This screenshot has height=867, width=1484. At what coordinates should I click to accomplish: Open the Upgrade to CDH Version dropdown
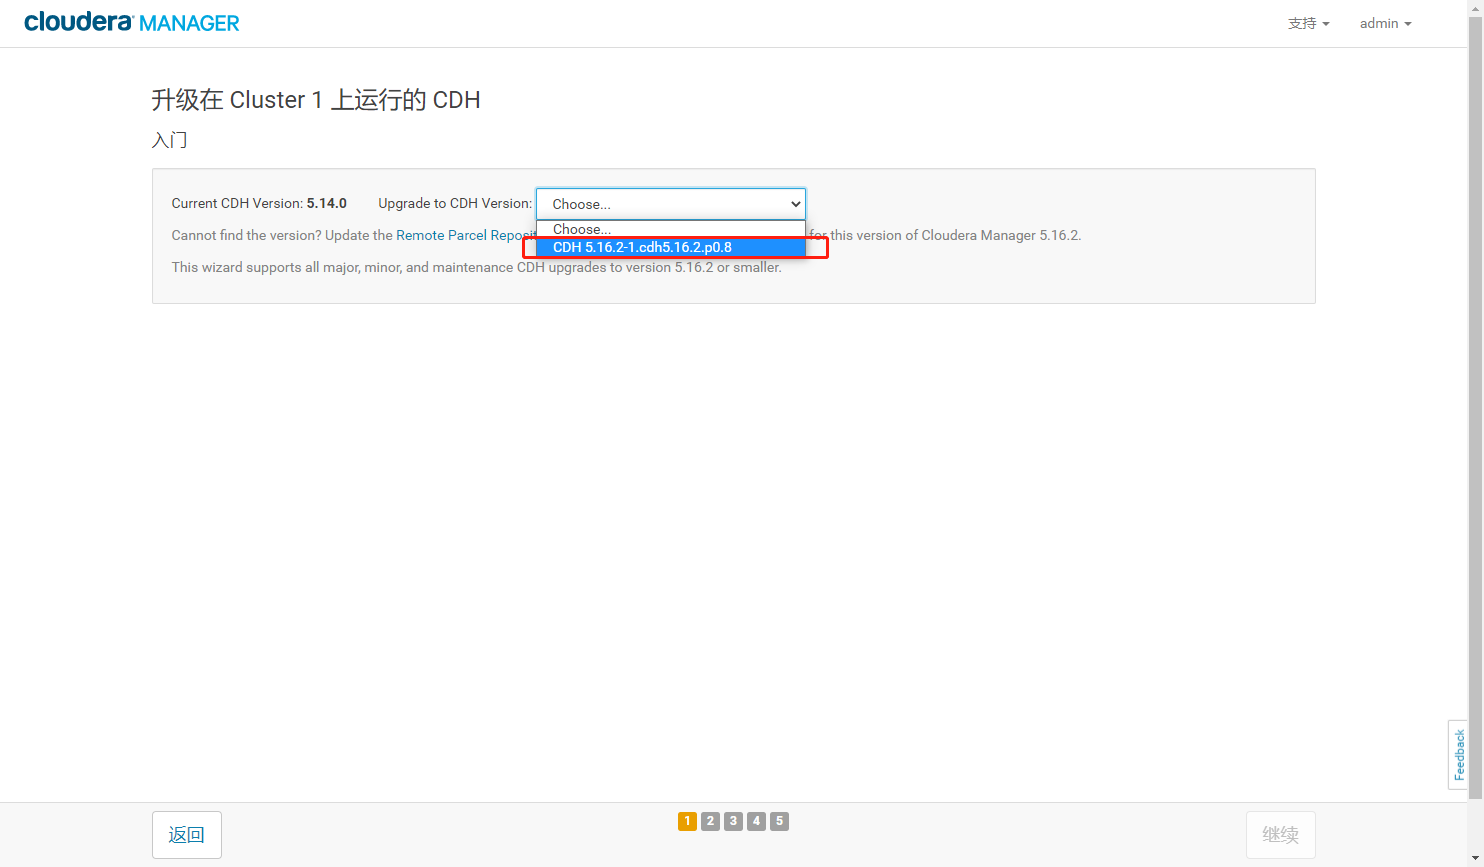671,204
